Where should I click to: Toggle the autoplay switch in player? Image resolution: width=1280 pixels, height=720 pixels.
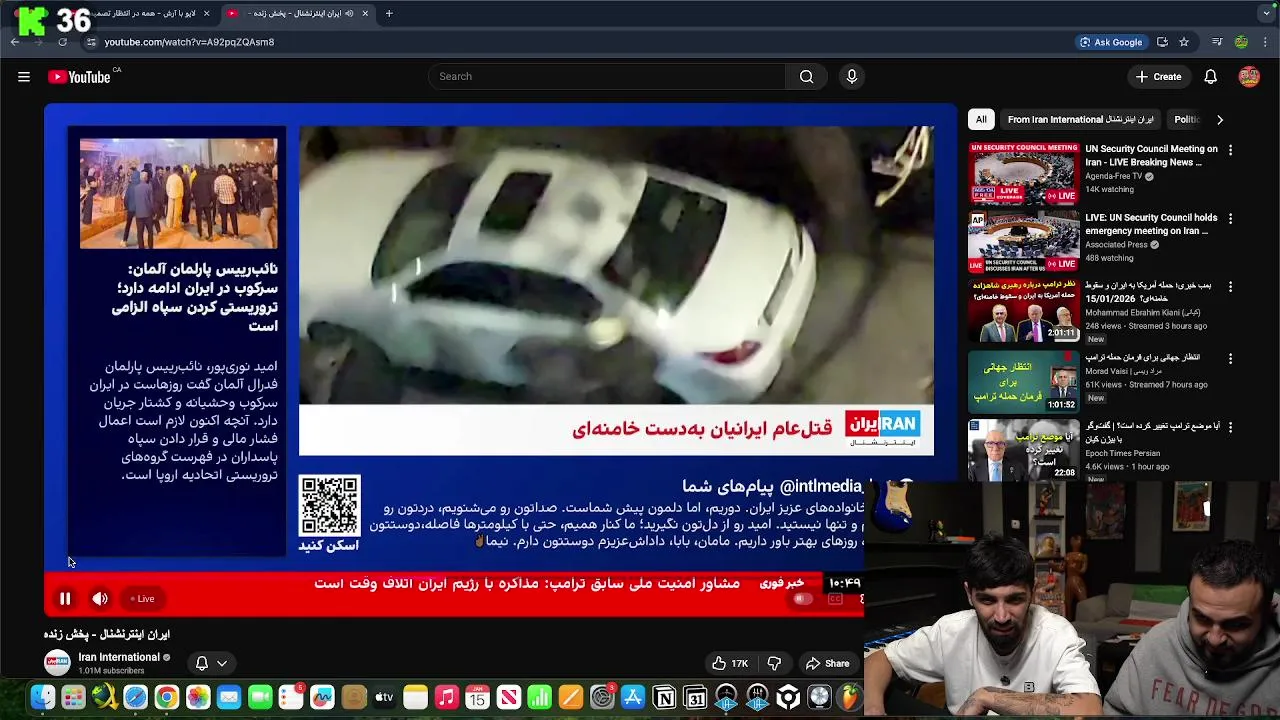802,599
